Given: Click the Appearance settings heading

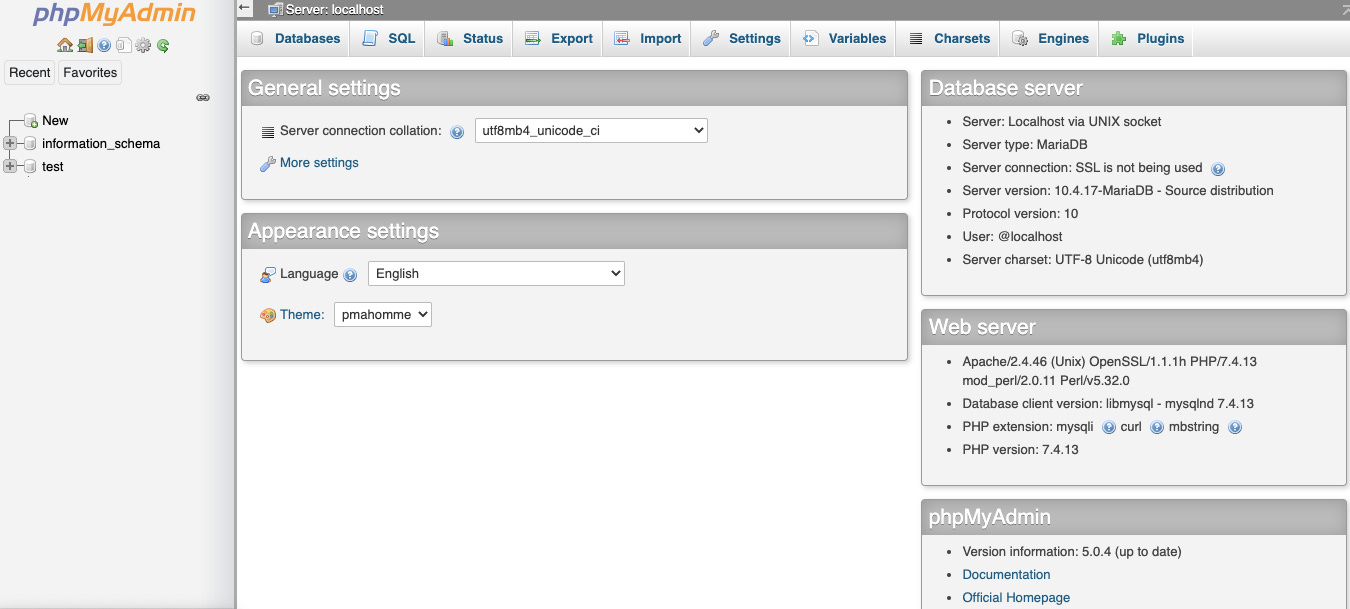Looking at the screenshot, I should (343, 231).
